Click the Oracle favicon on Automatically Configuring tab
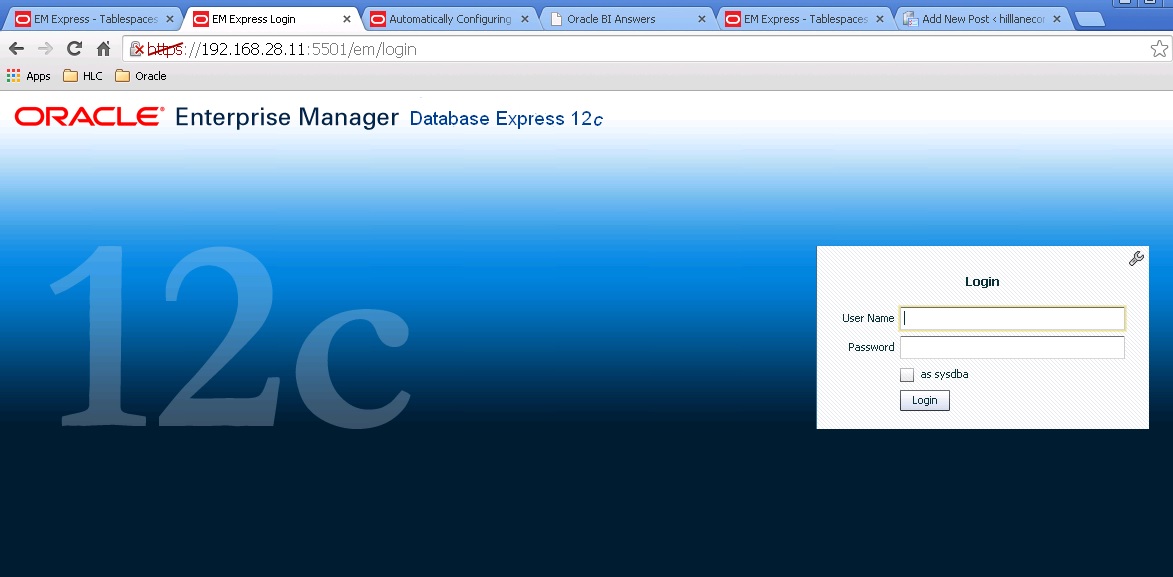 (379, 19)
